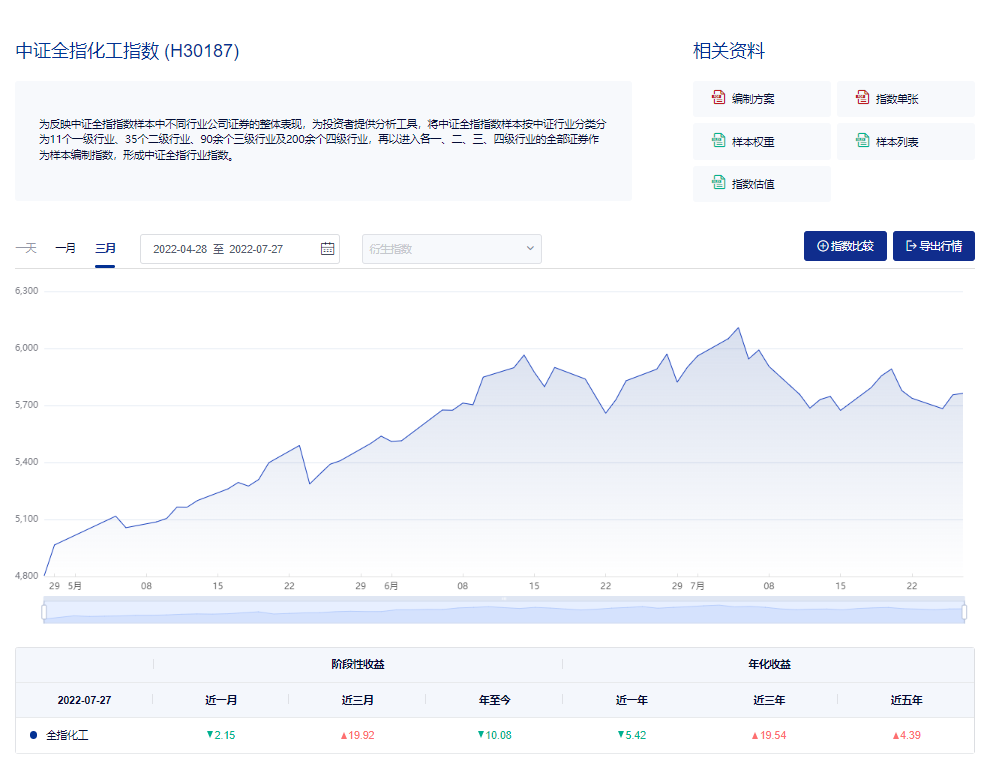1005x769 pixels.
Task: Click the left handle of chart zoom slider
Action: 44,611
